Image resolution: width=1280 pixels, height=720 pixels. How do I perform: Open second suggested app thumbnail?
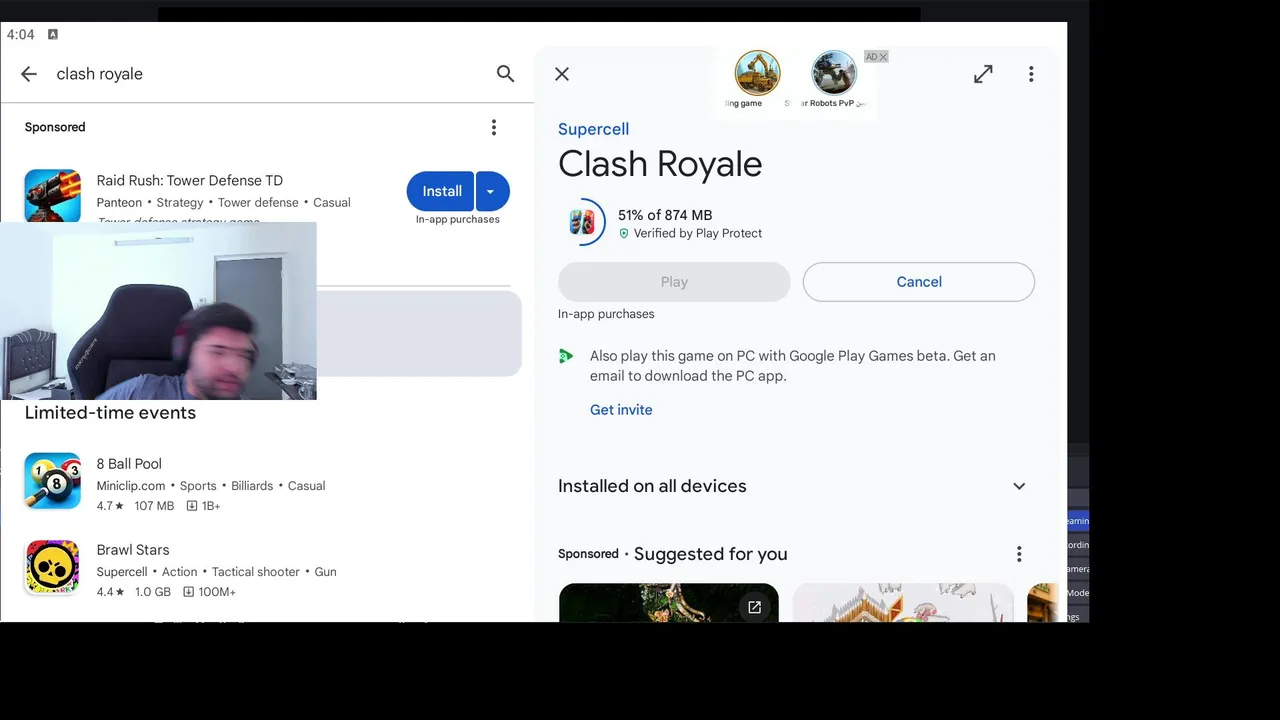903,602
